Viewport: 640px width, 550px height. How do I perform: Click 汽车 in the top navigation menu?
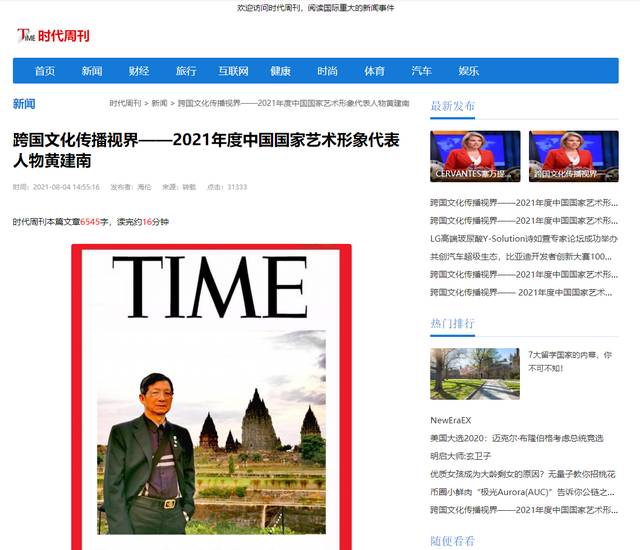pos(421,71)
